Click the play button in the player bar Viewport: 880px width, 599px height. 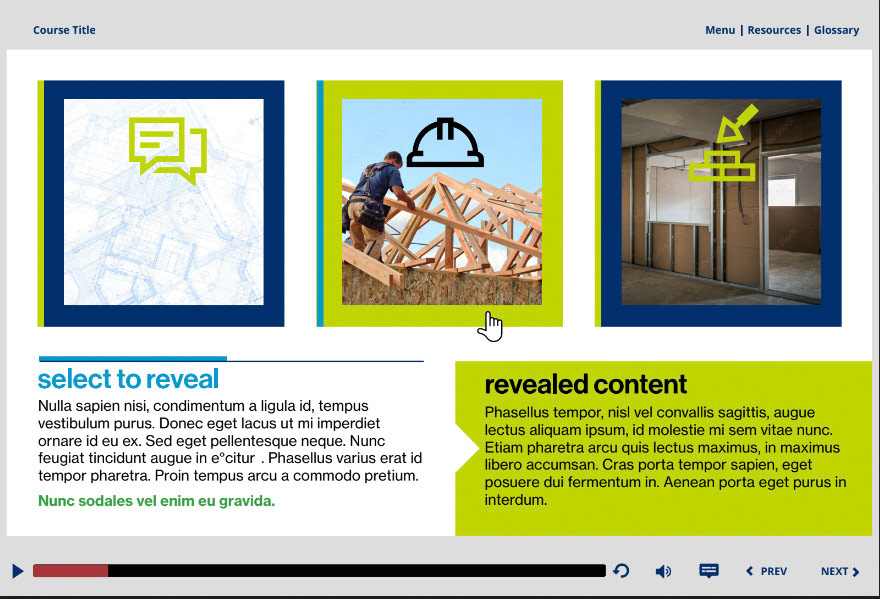18,571
